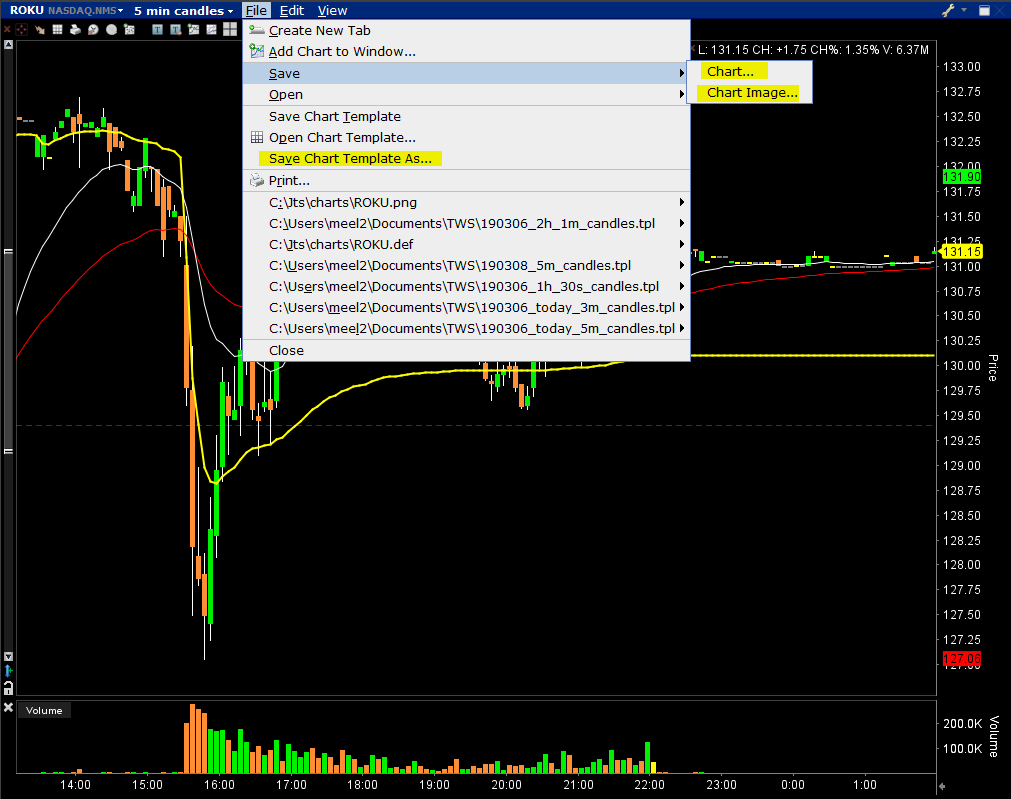Select the Save submenu entry
This screenshot has width=1011, height=799.
466,74
